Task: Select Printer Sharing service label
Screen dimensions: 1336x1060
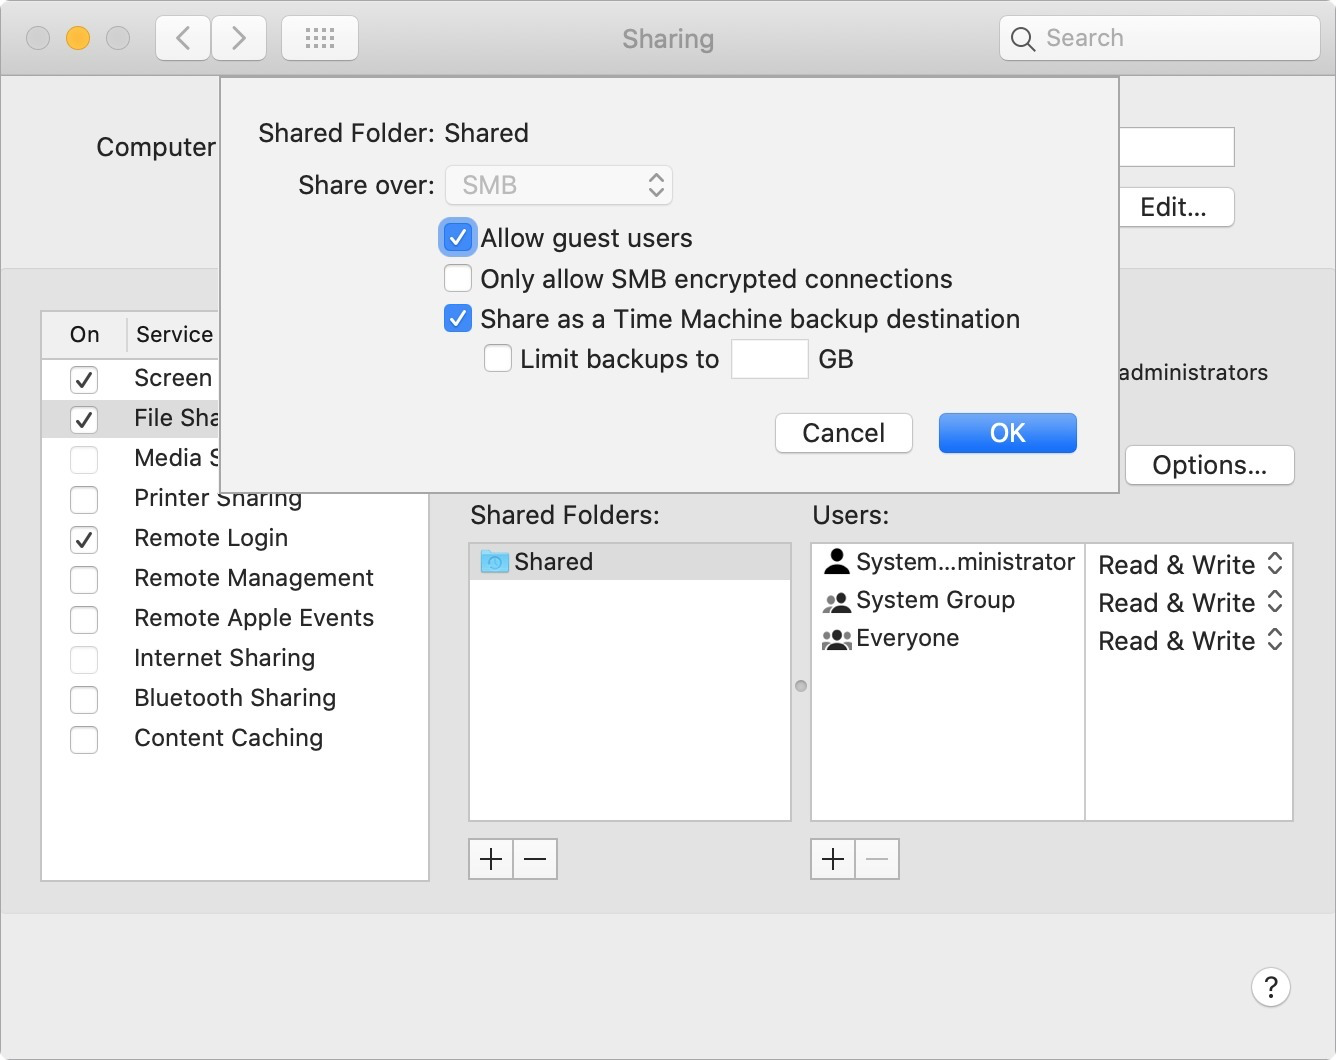Action: [218, 498]
